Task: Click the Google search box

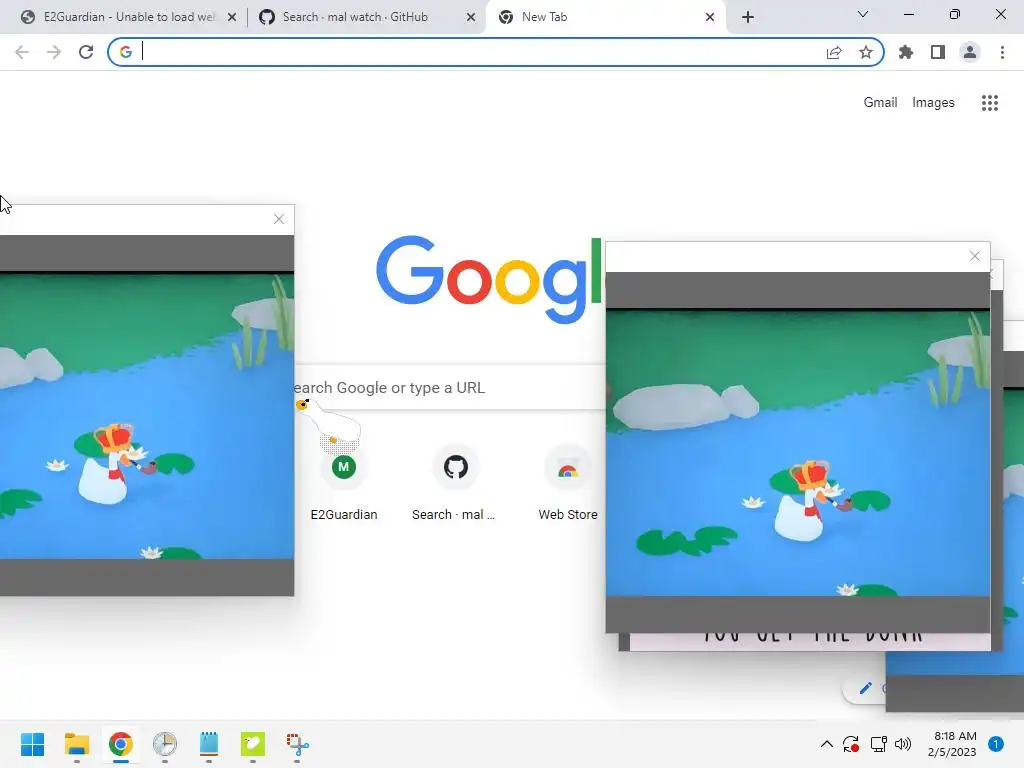Action: click(x=450, y=388)
